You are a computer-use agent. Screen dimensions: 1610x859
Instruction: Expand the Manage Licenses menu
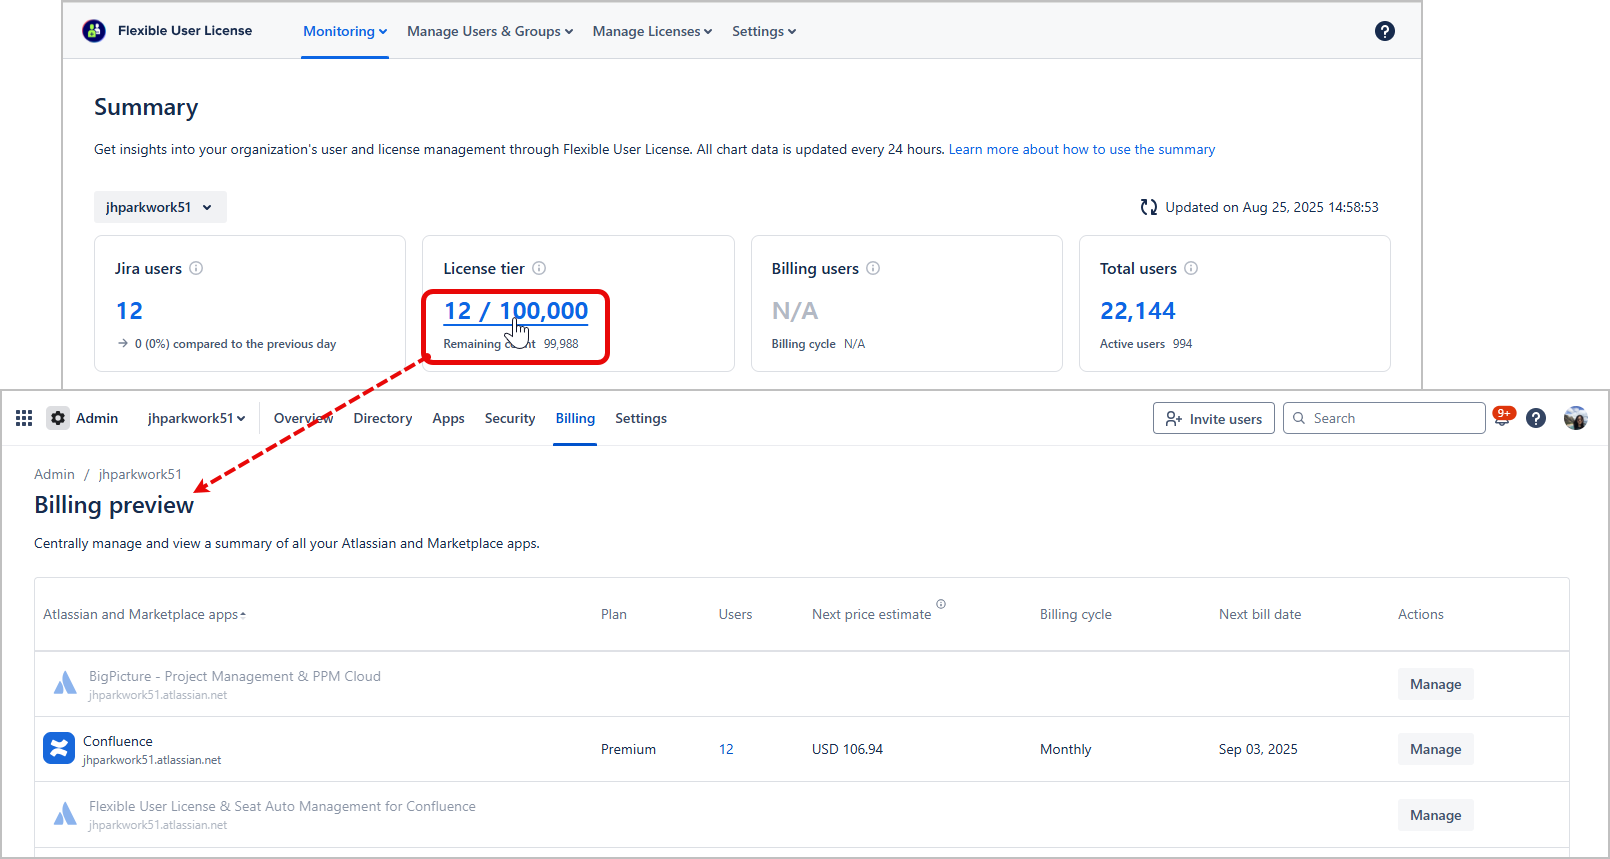click(x=652, y=31)
